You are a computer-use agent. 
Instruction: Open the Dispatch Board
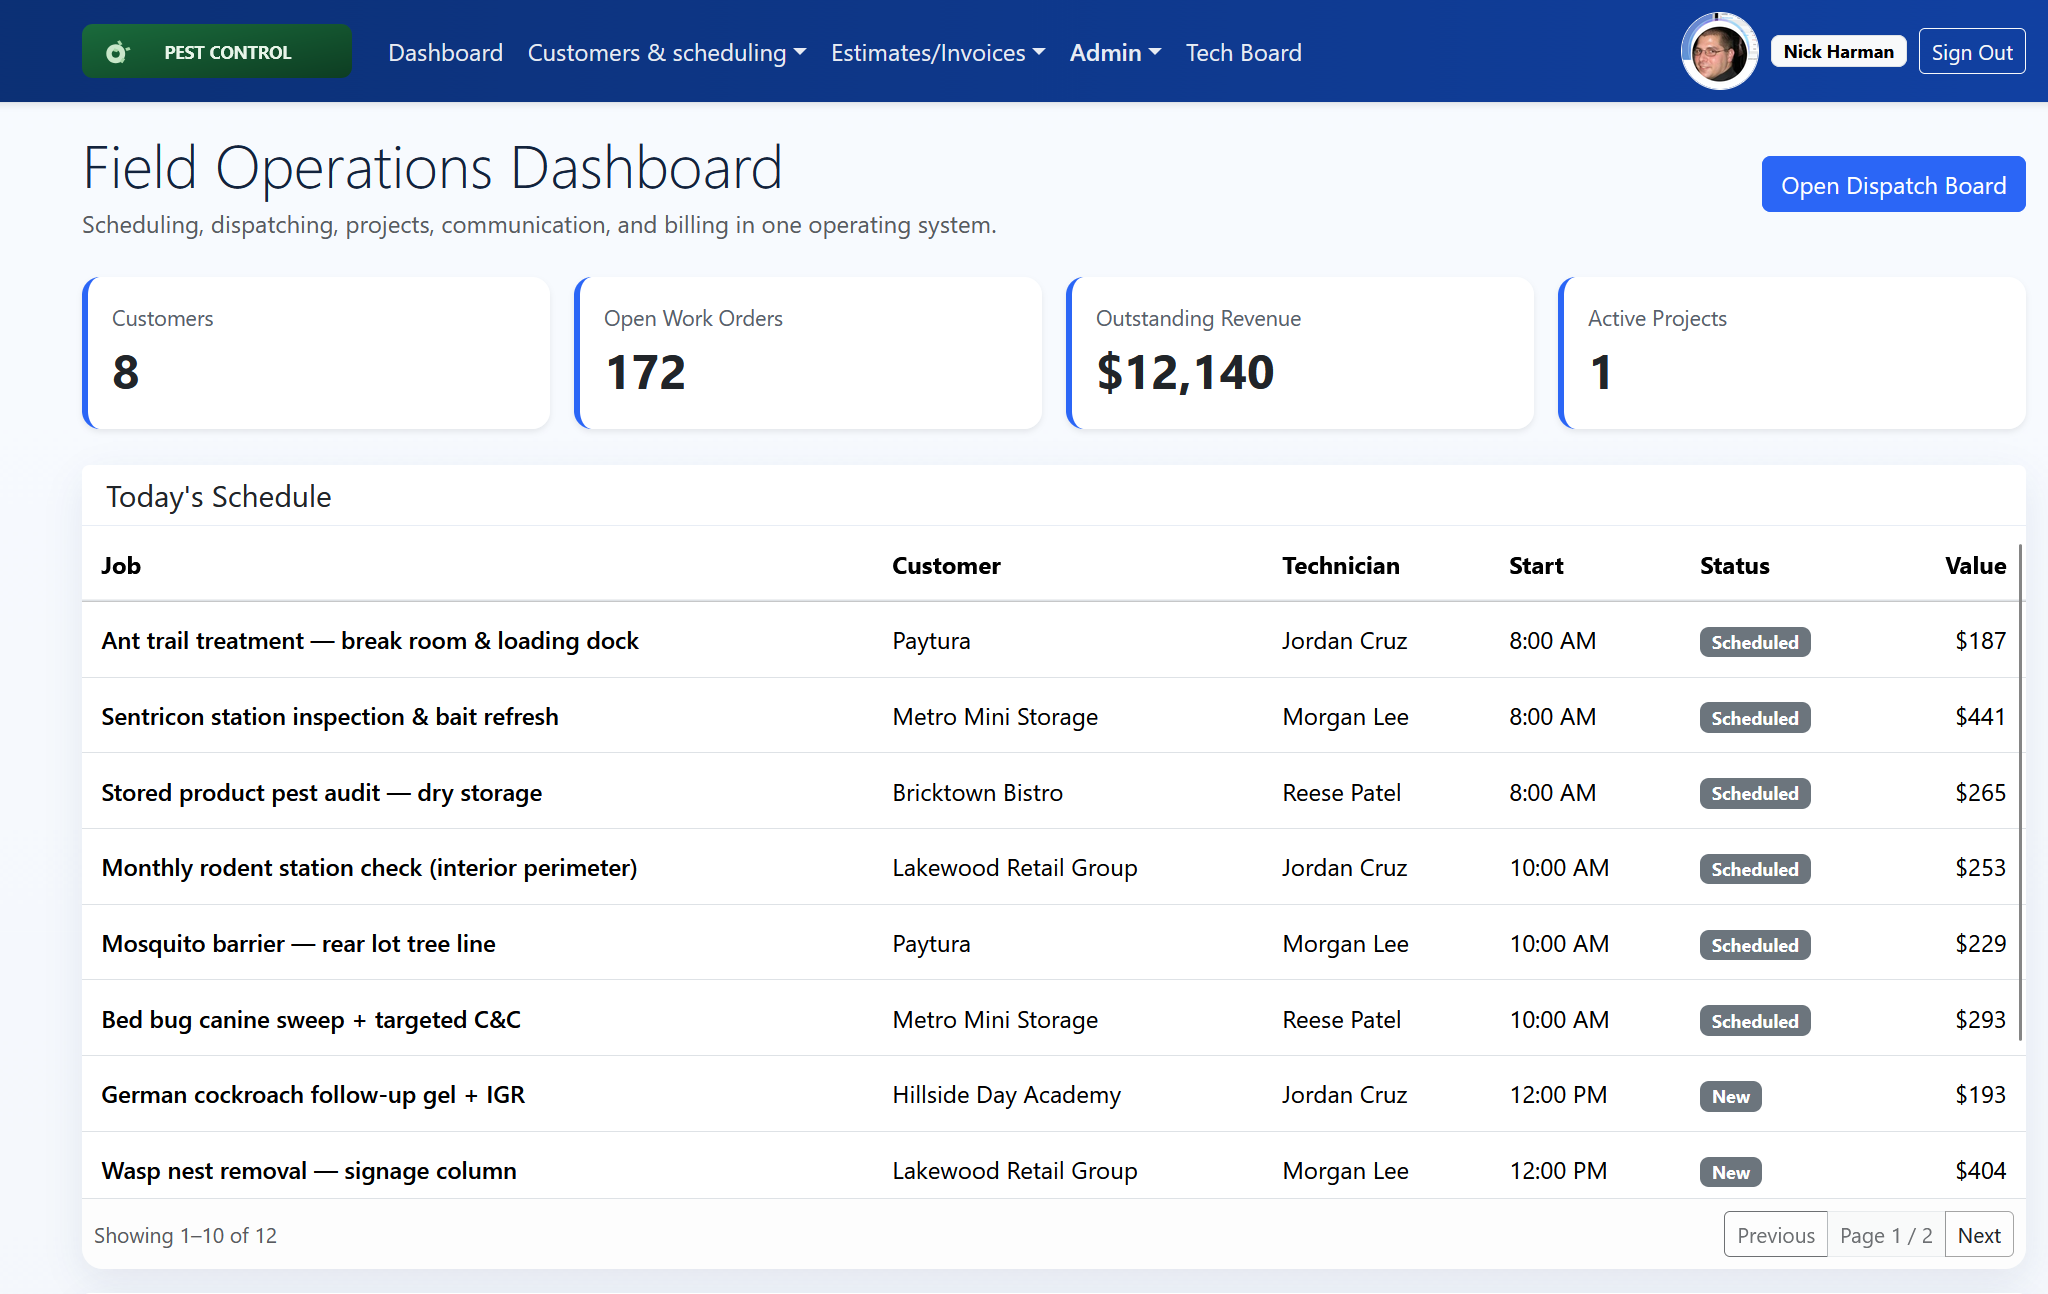[x=1893, y=185]
